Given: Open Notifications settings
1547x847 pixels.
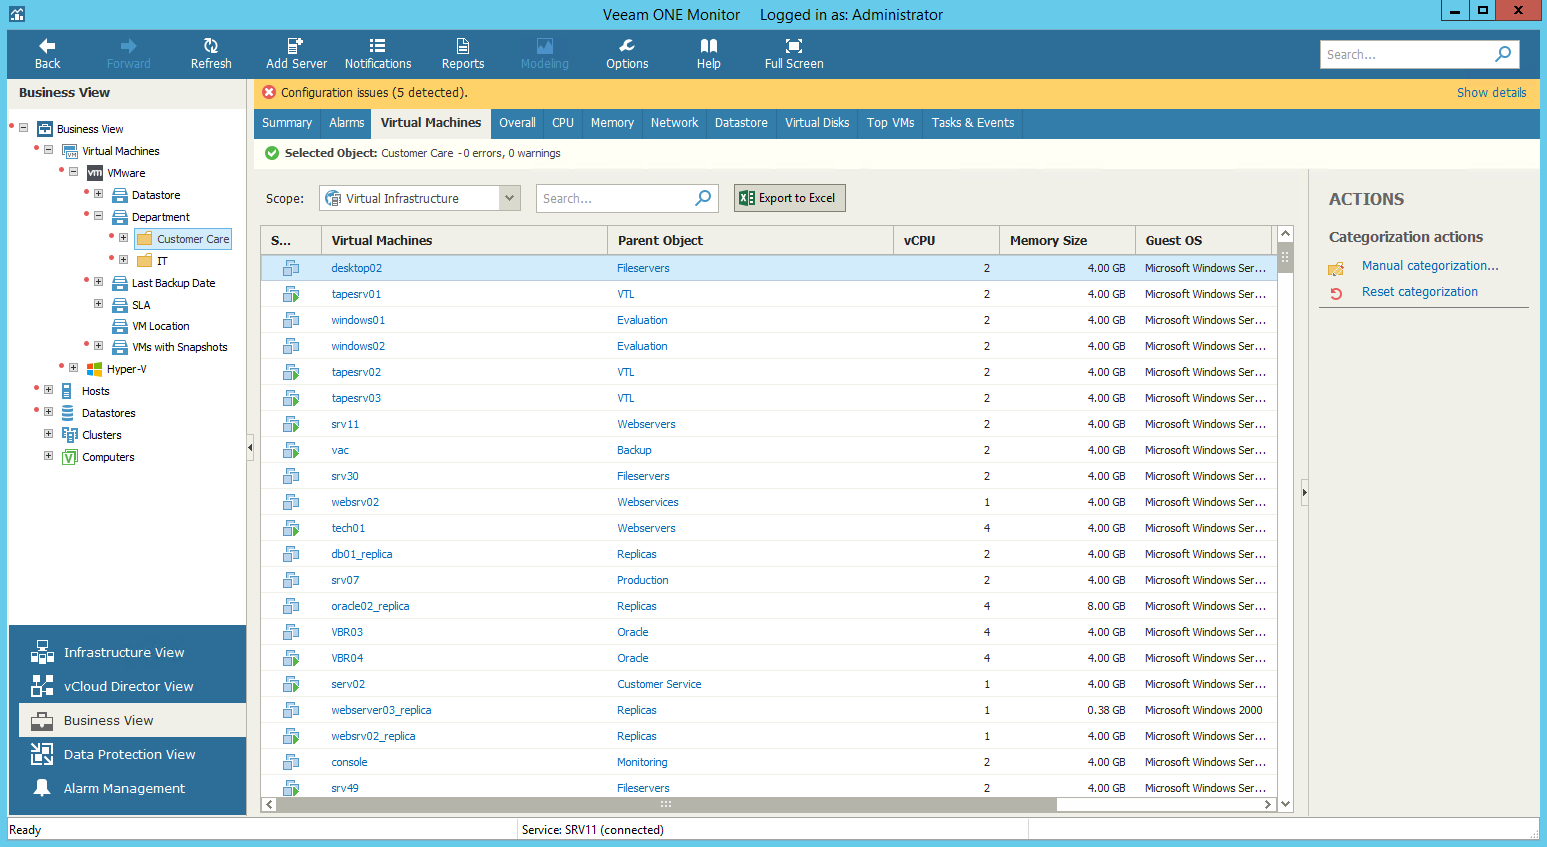Looking at the screenshot, I should [378, 54].
